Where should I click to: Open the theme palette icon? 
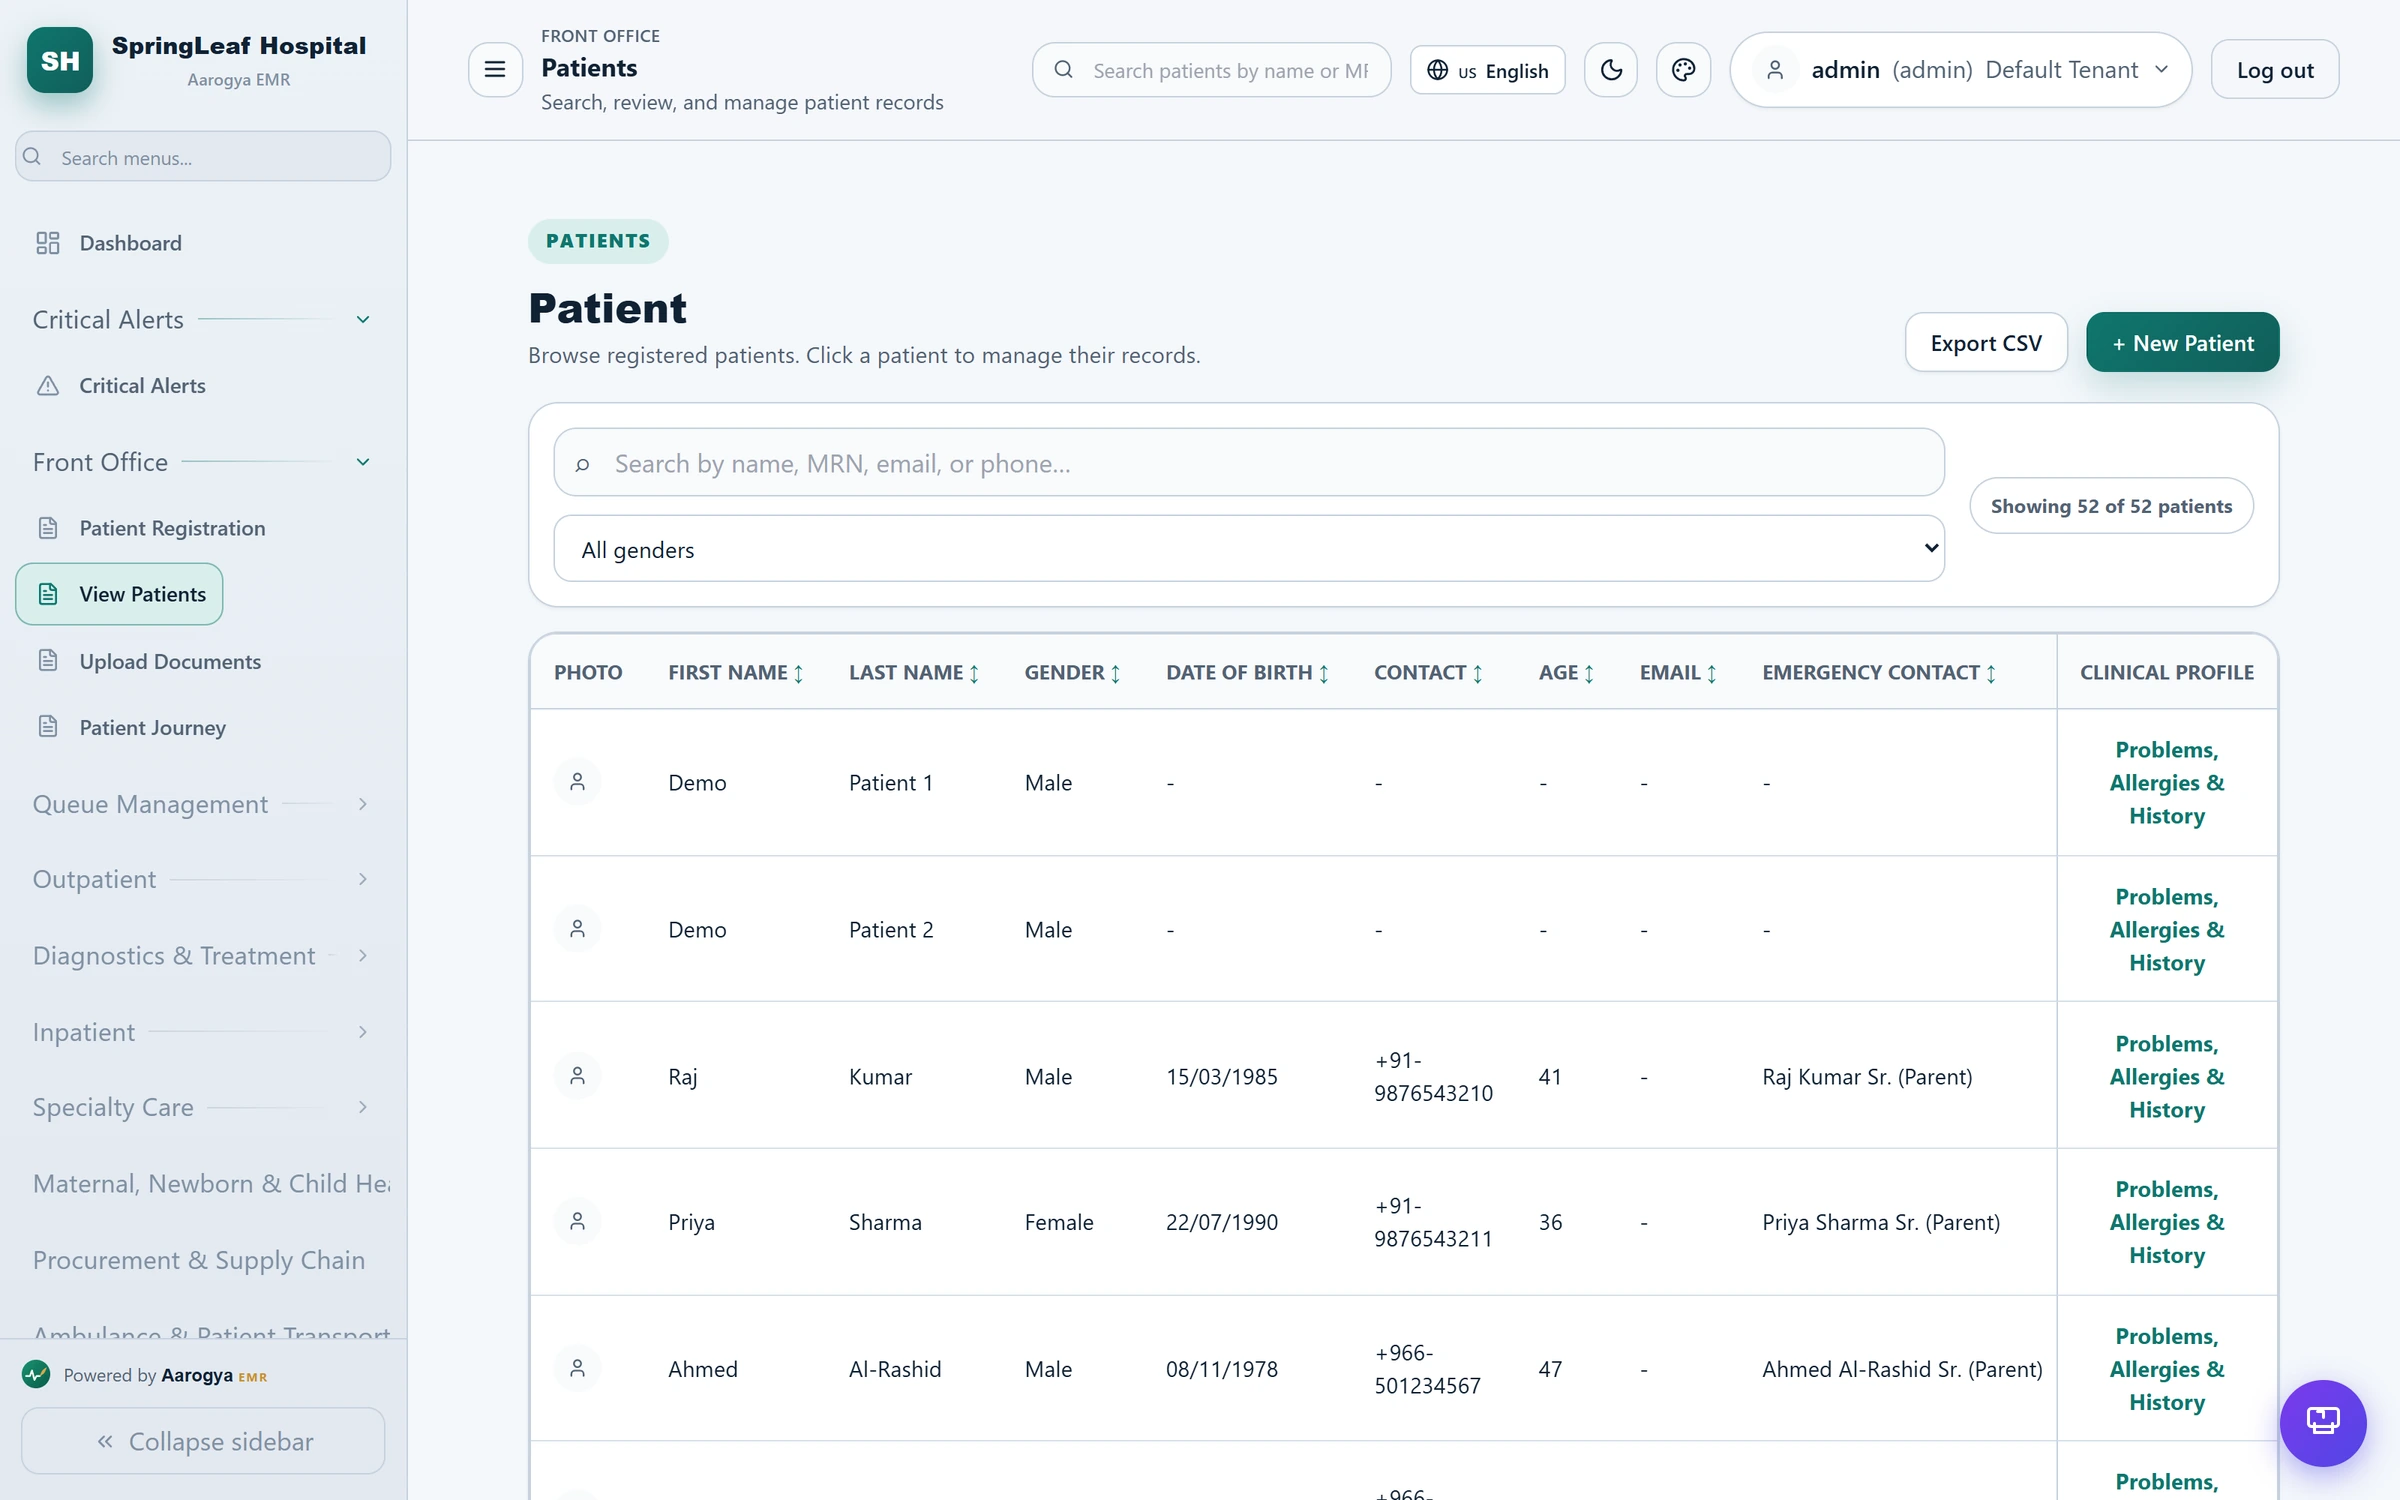point(1683,69)
